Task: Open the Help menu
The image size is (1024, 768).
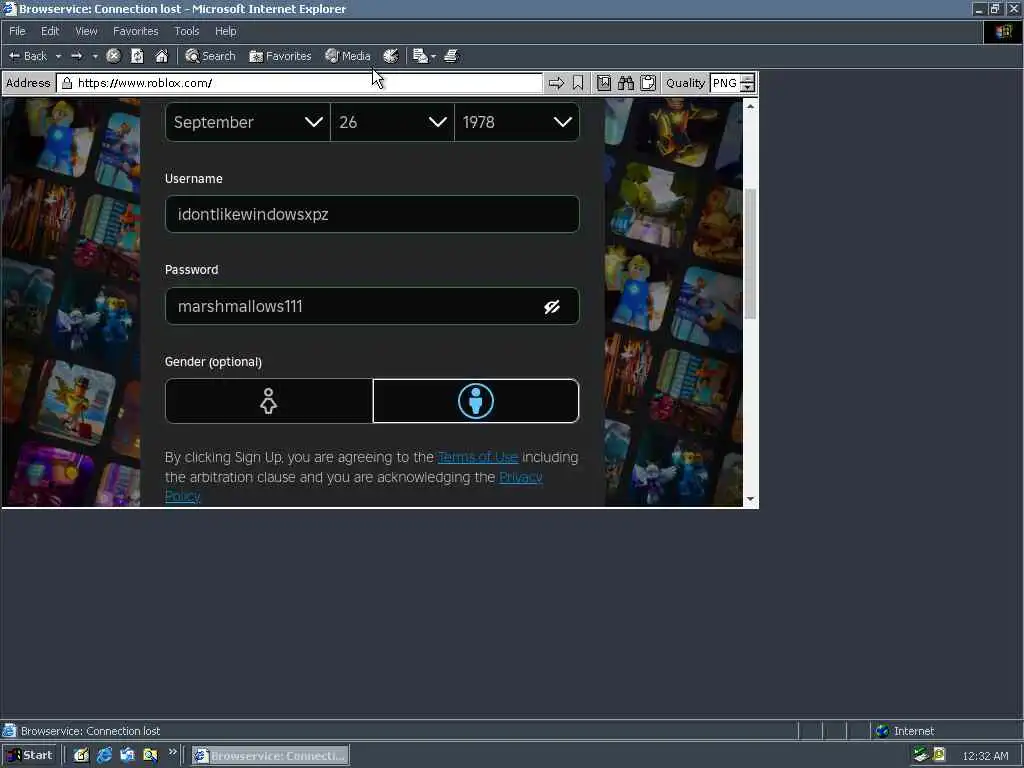Action: point(225,31)
